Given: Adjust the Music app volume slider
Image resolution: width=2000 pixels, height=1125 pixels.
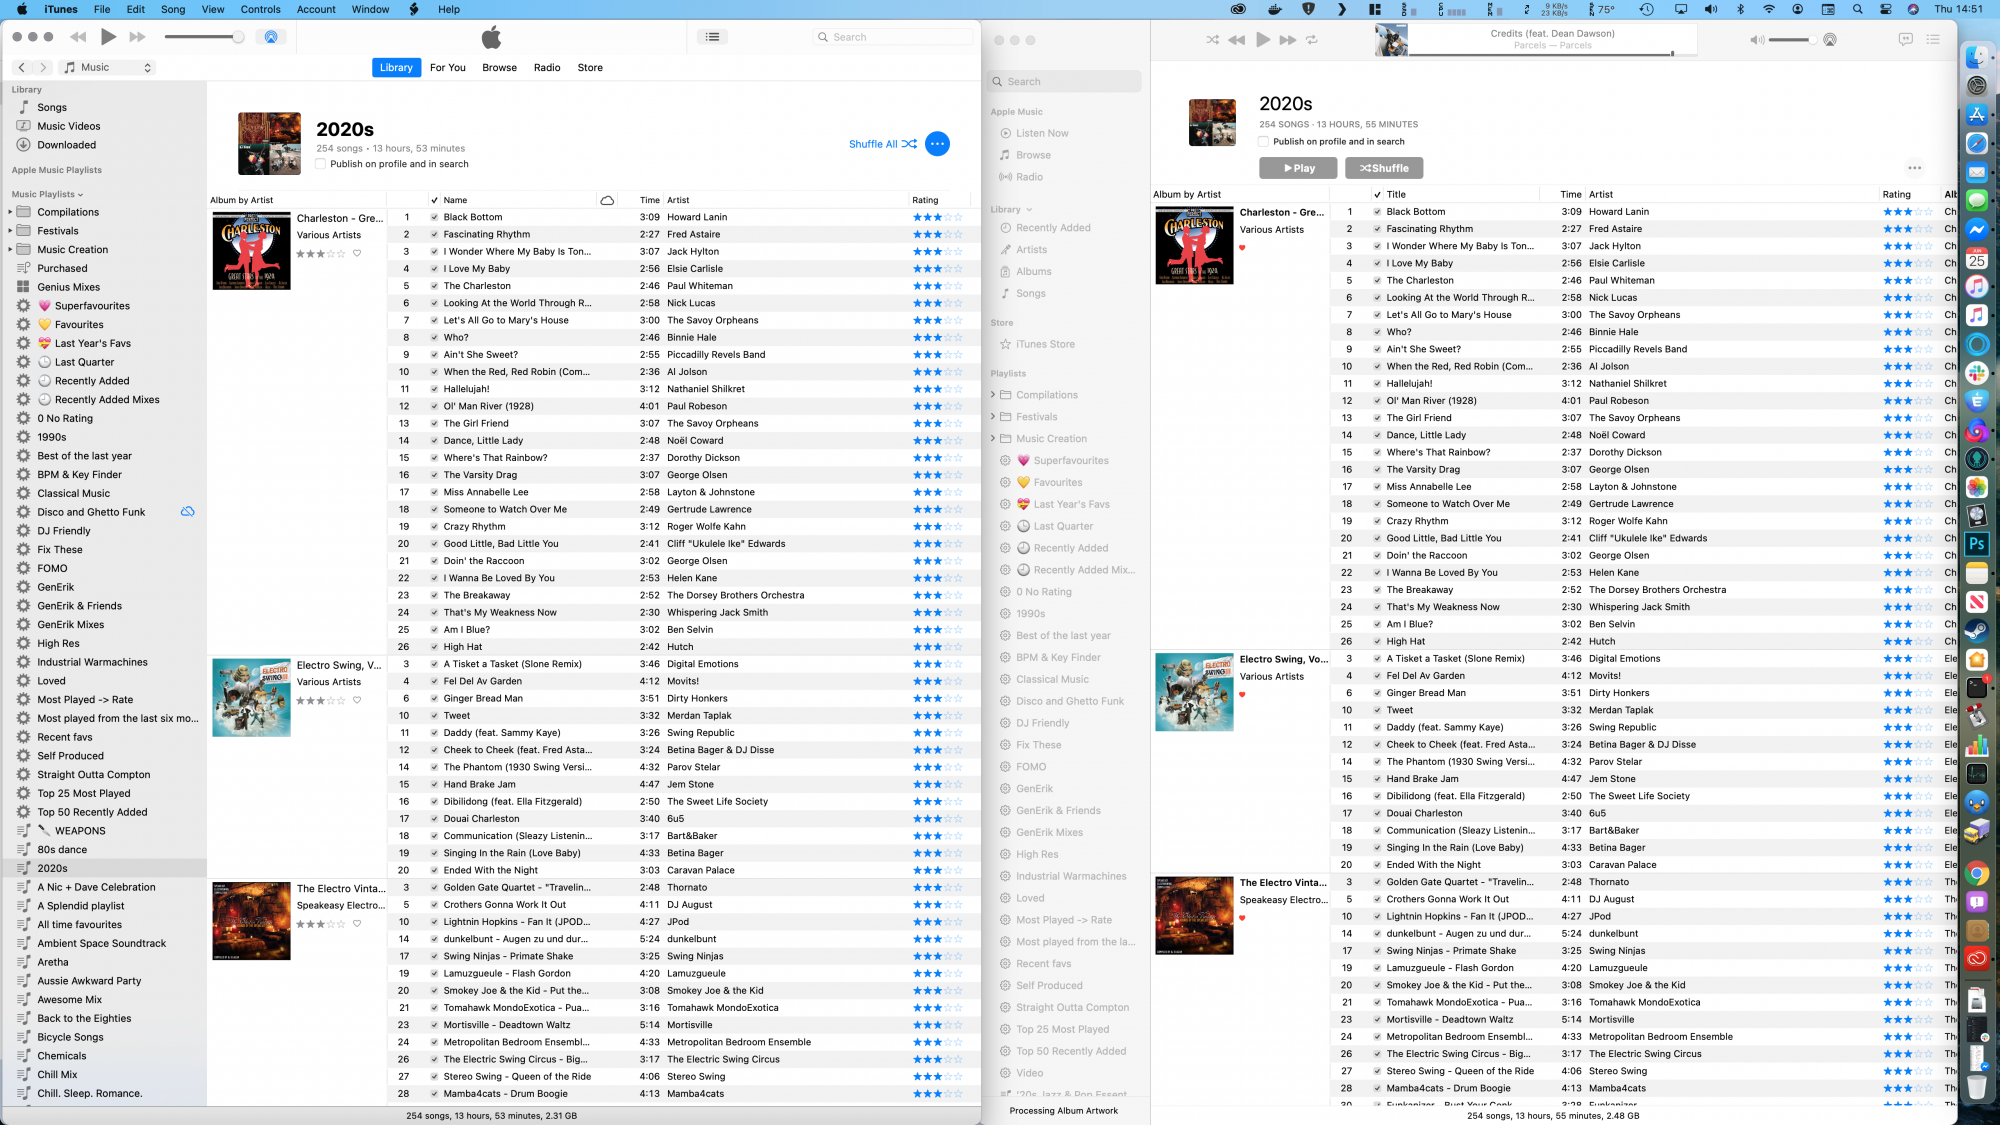Looking at the screenshot, I should [1792, 40].
